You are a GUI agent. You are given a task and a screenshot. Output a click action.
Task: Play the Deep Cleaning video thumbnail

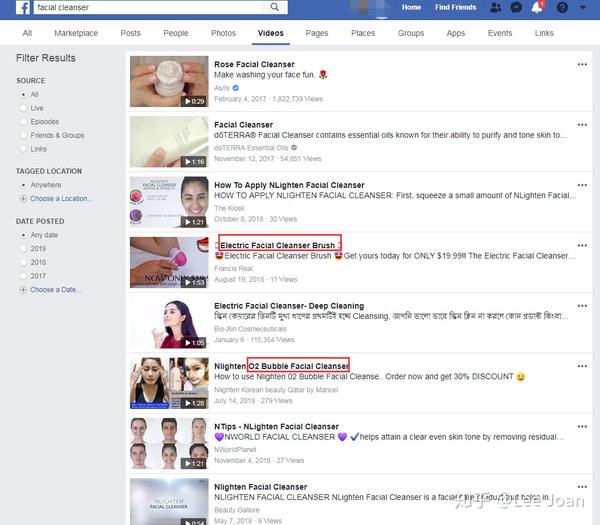[x=169, y=323]
